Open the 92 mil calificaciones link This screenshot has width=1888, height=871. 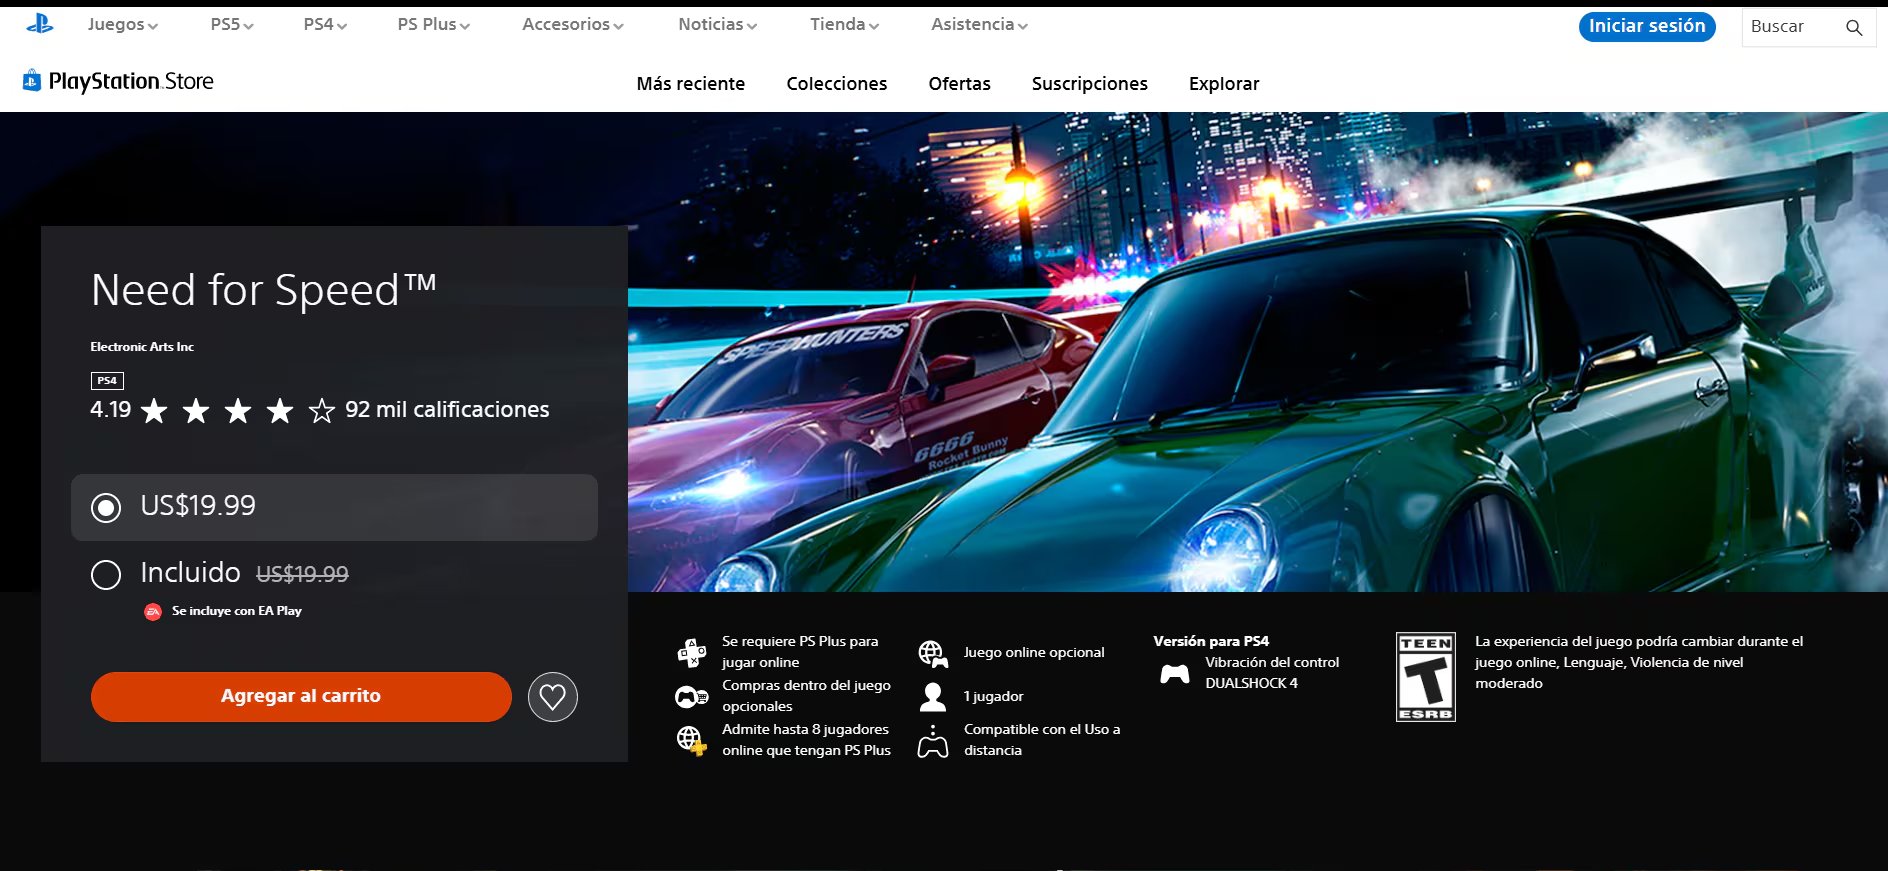447,410
